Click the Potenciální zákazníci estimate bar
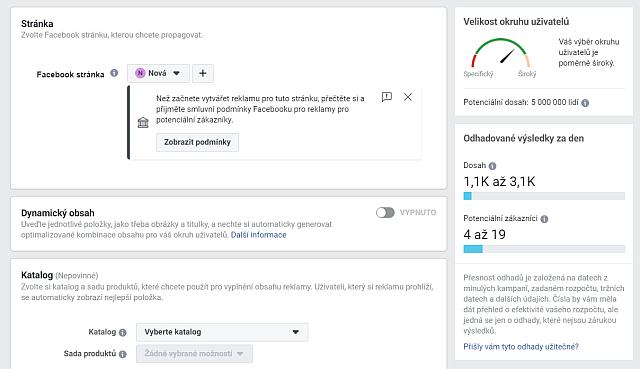The width and height of the screenshot is (640, 369). [544, 249]
